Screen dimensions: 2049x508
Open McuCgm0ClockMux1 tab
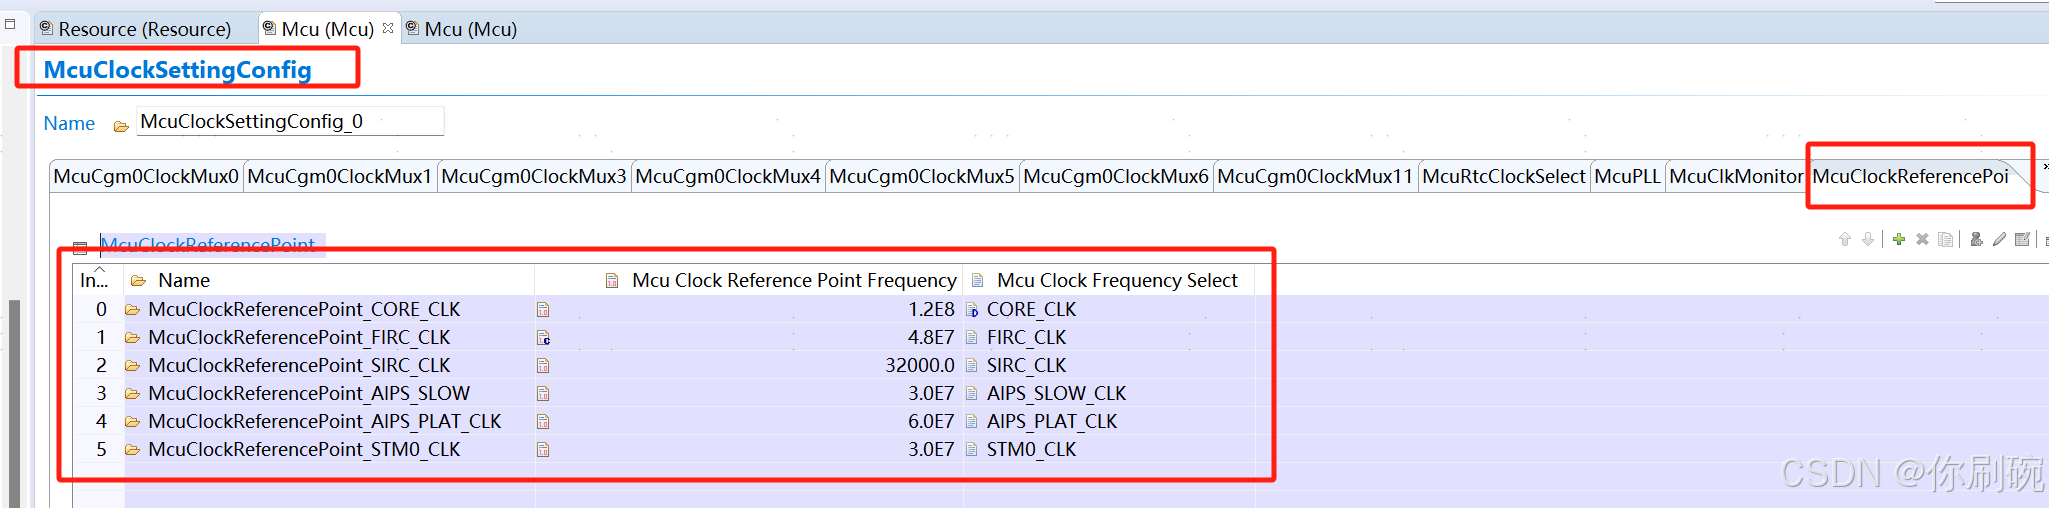340,177
